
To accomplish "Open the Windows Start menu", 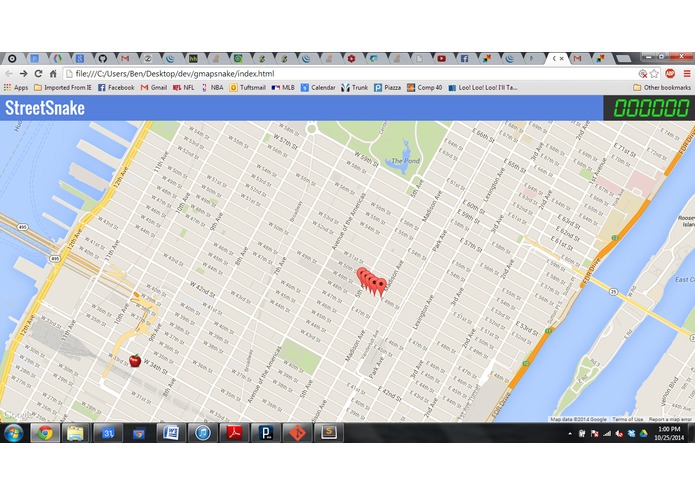I will [x=14, y=433].
